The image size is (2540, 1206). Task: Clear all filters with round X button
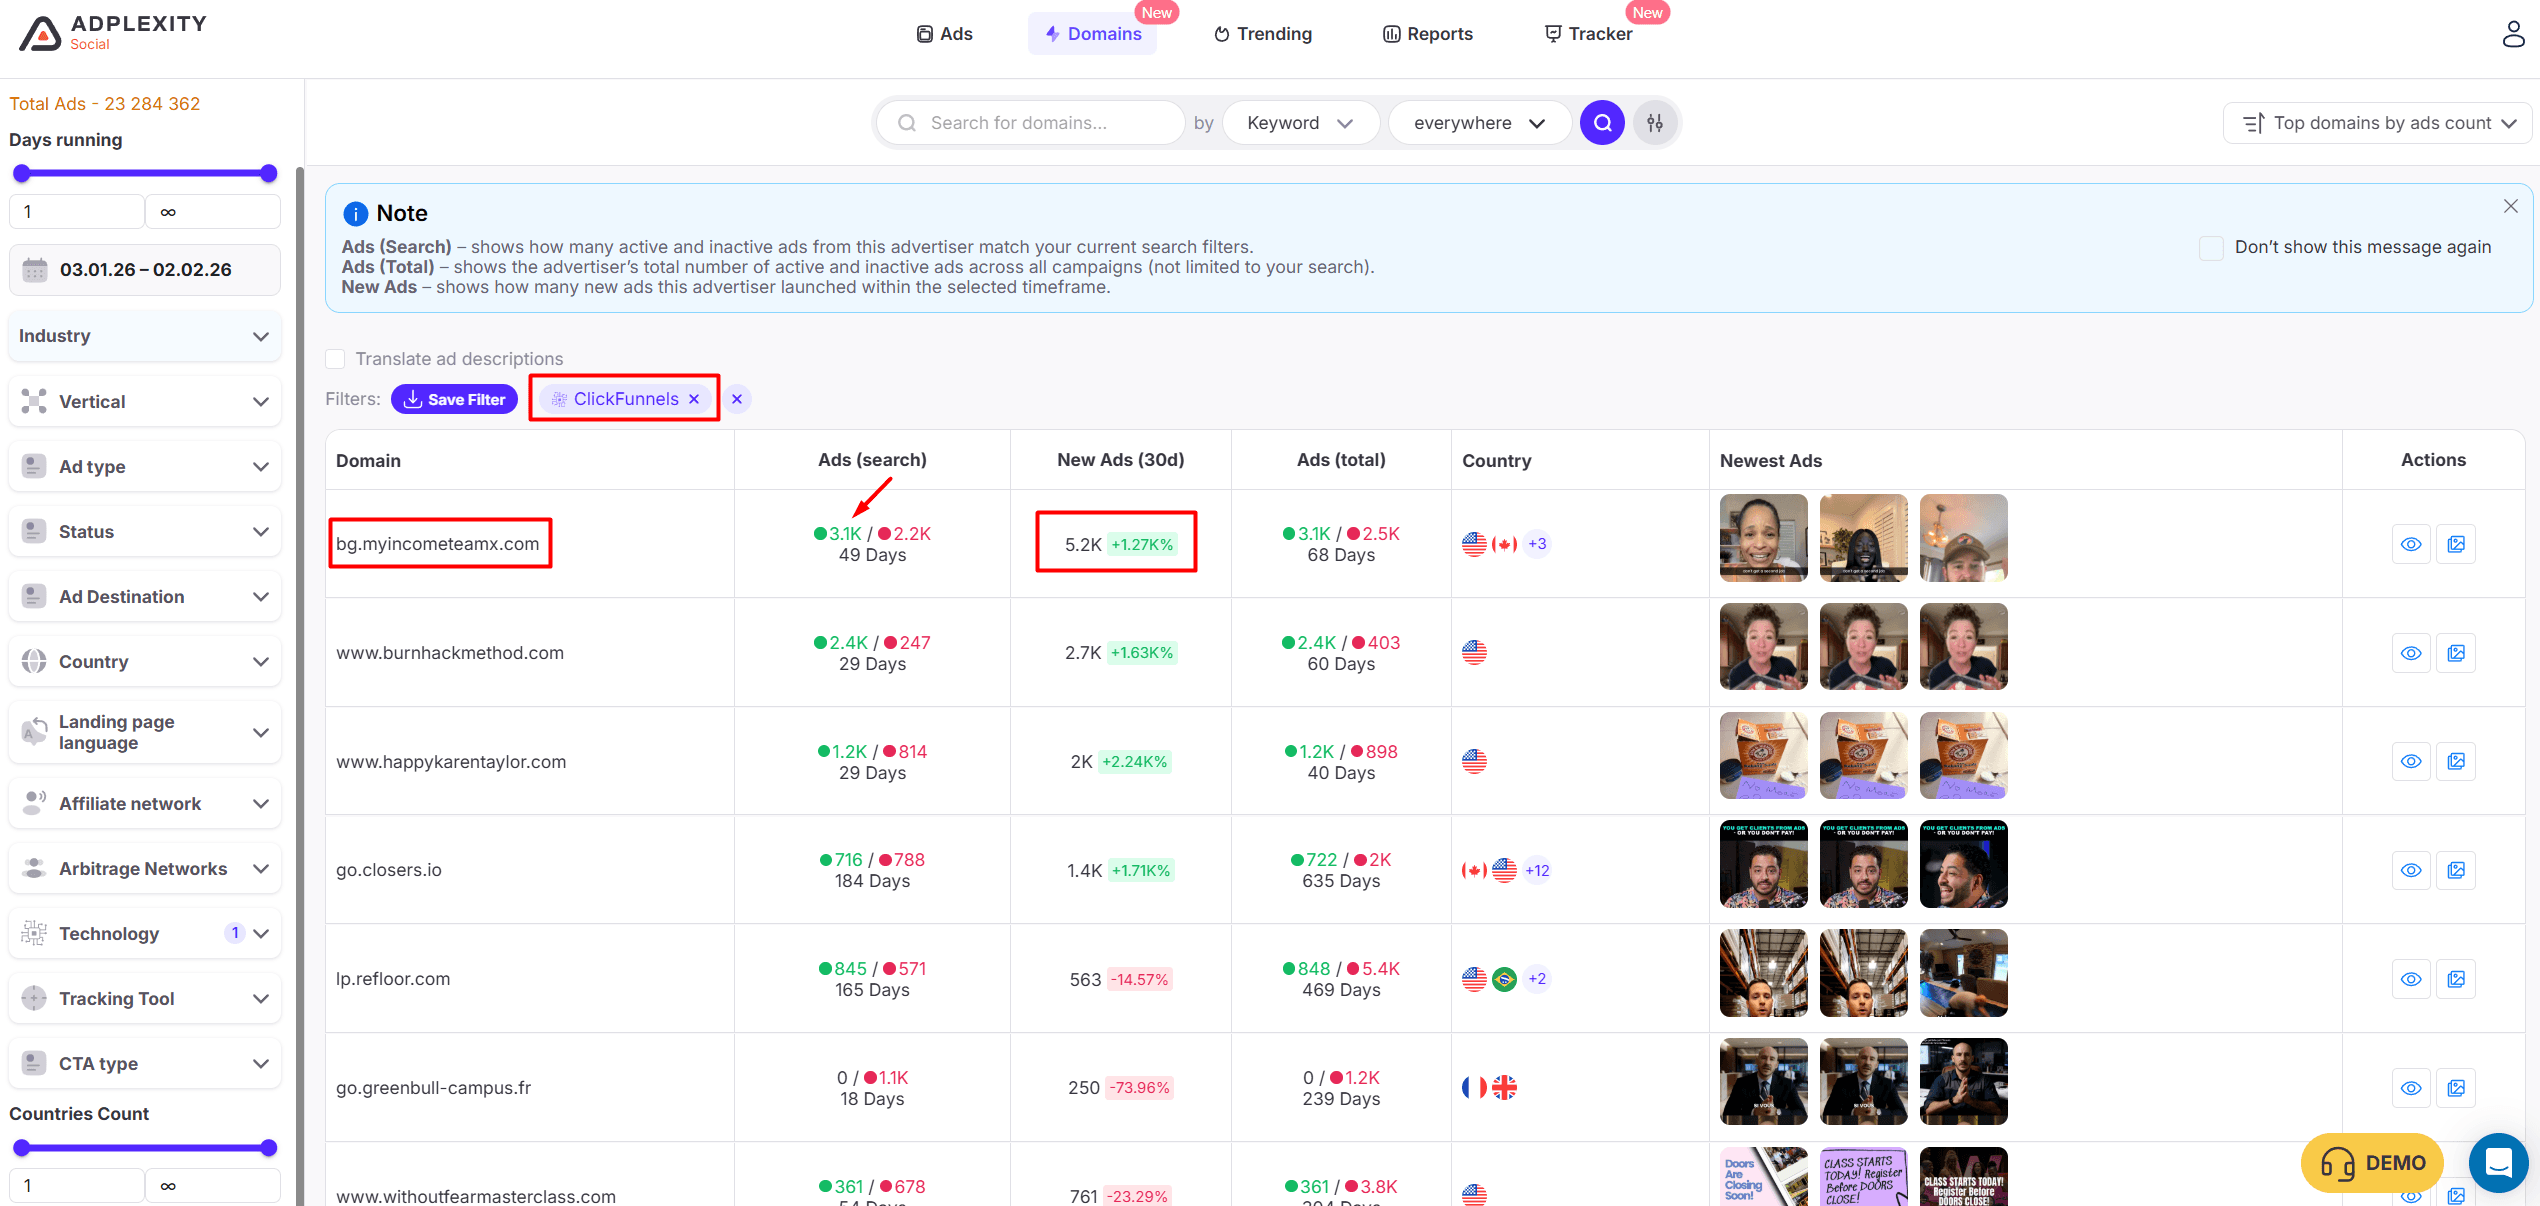[737, 399]
